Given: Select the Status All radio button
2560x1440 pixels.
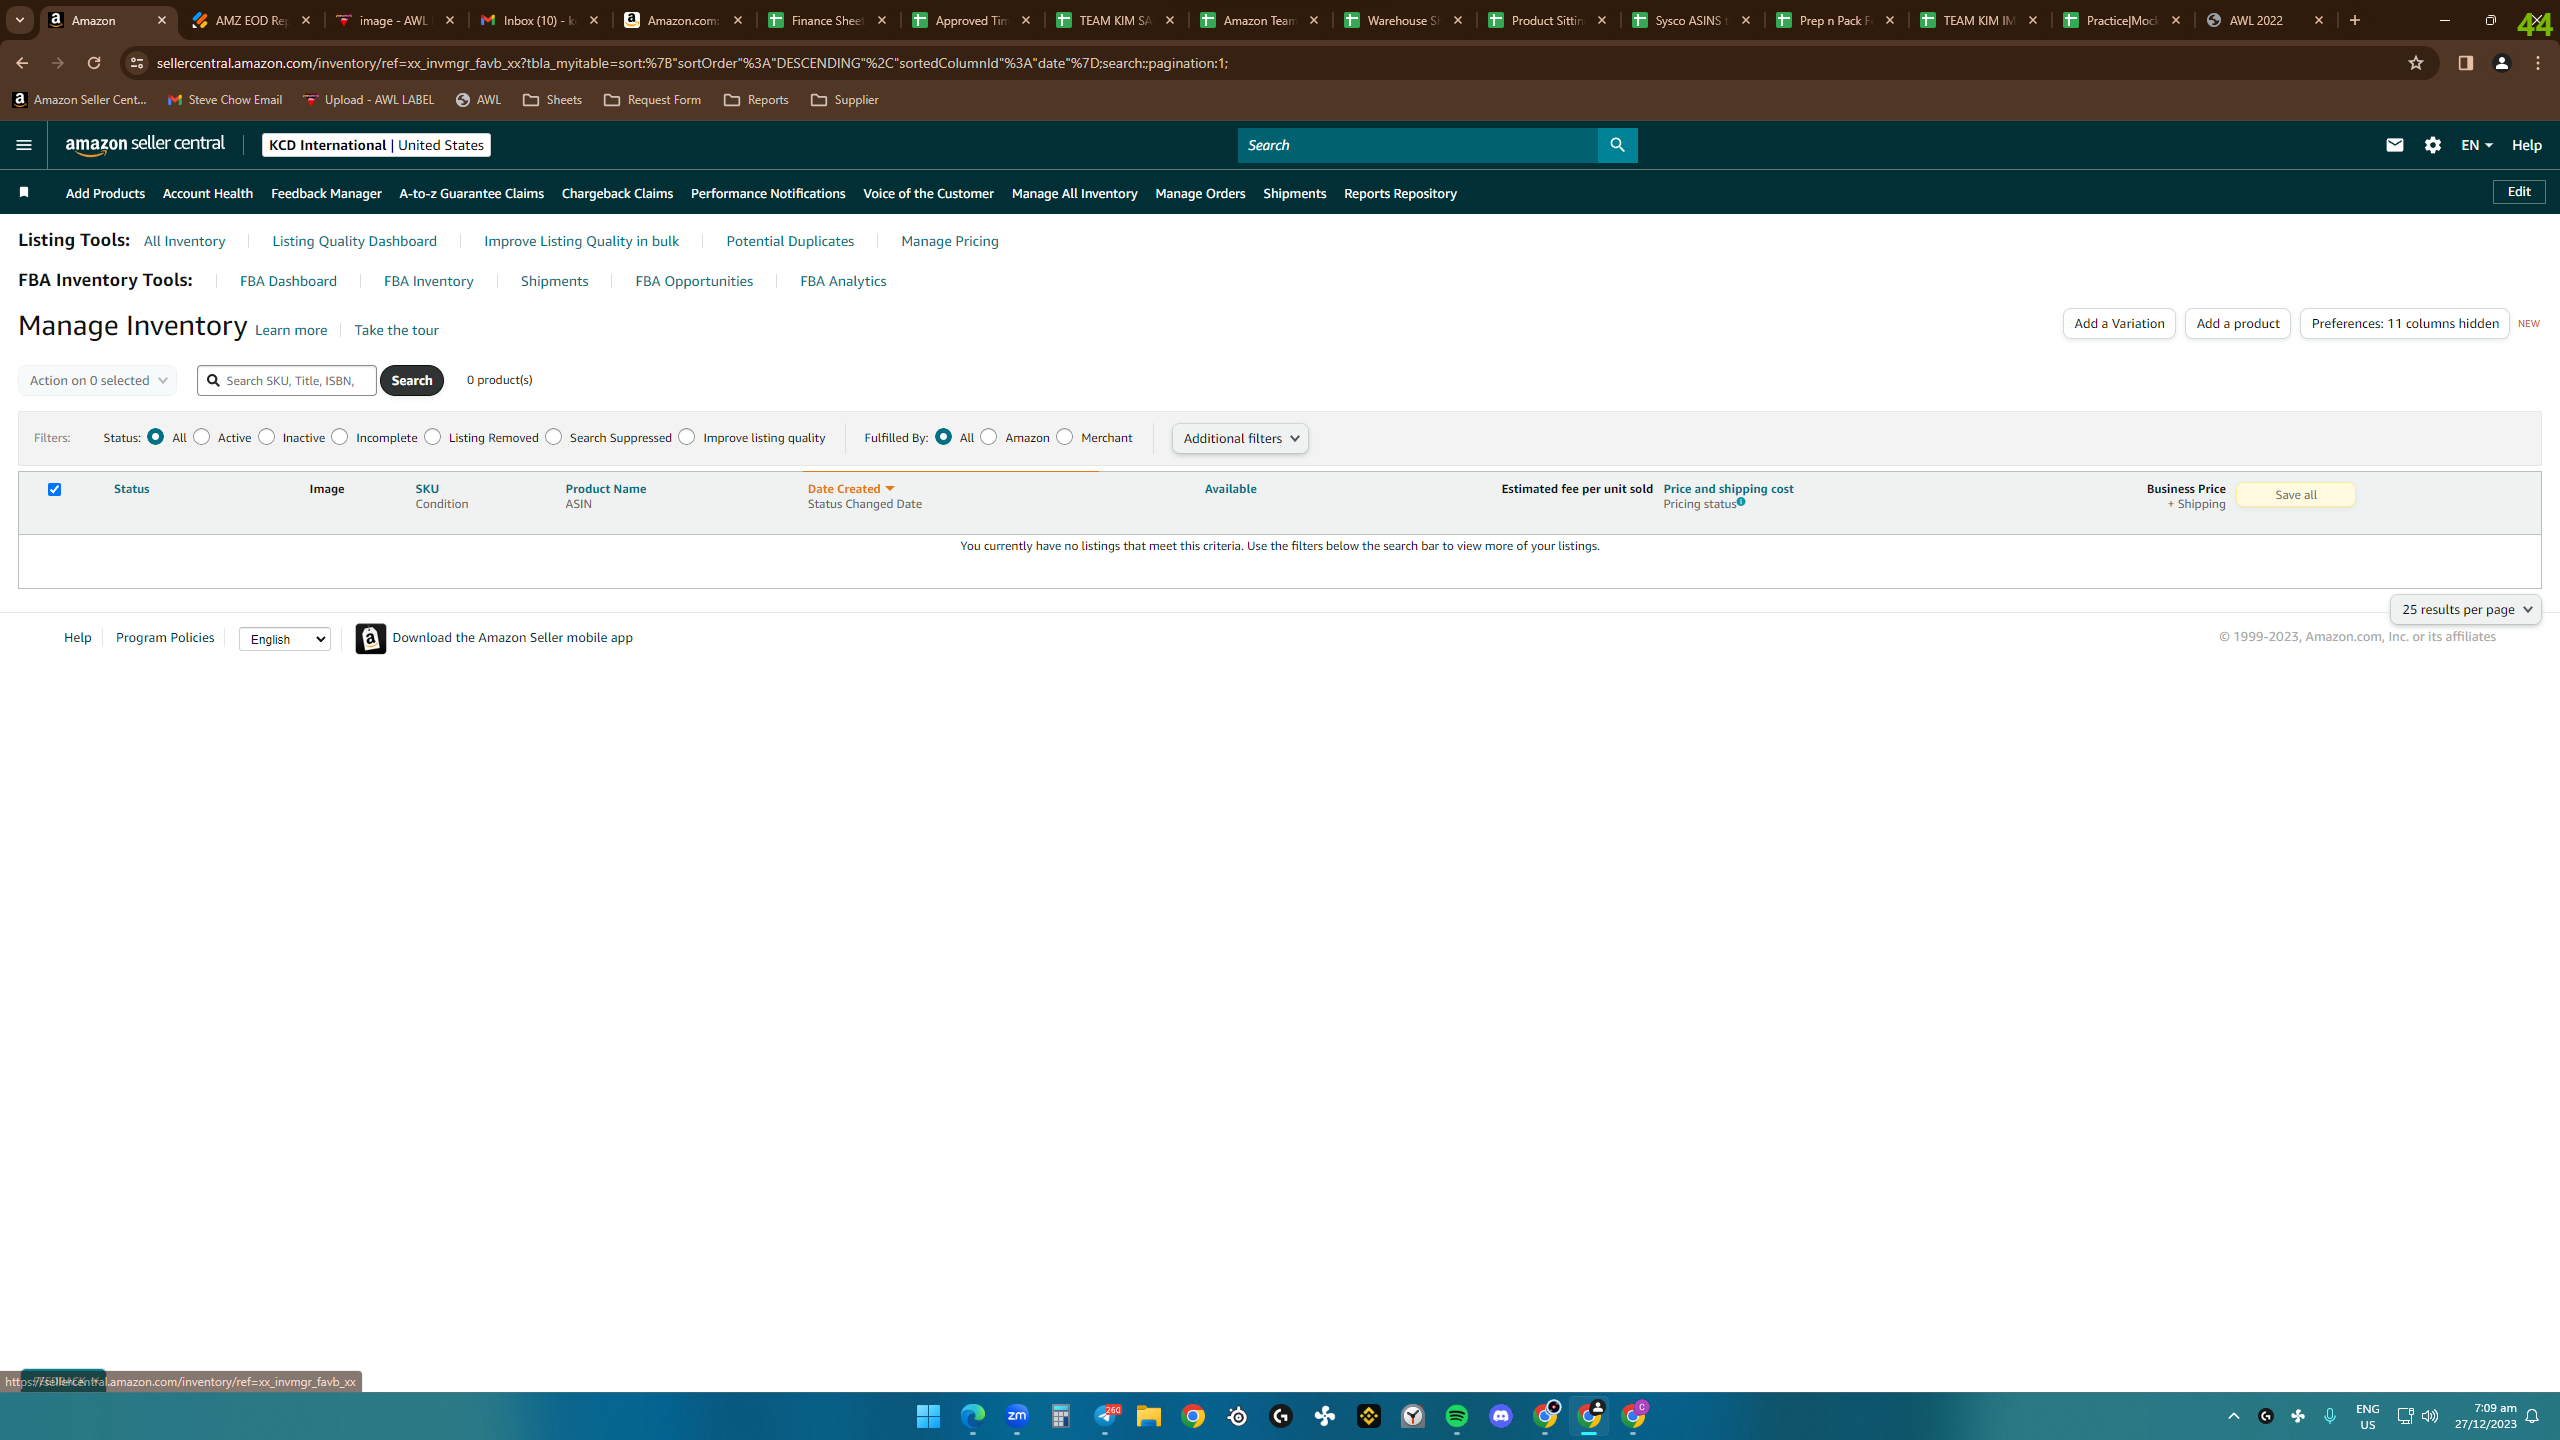Looking at the screenshot, I should pyautogui.click(x=155, y=437).
